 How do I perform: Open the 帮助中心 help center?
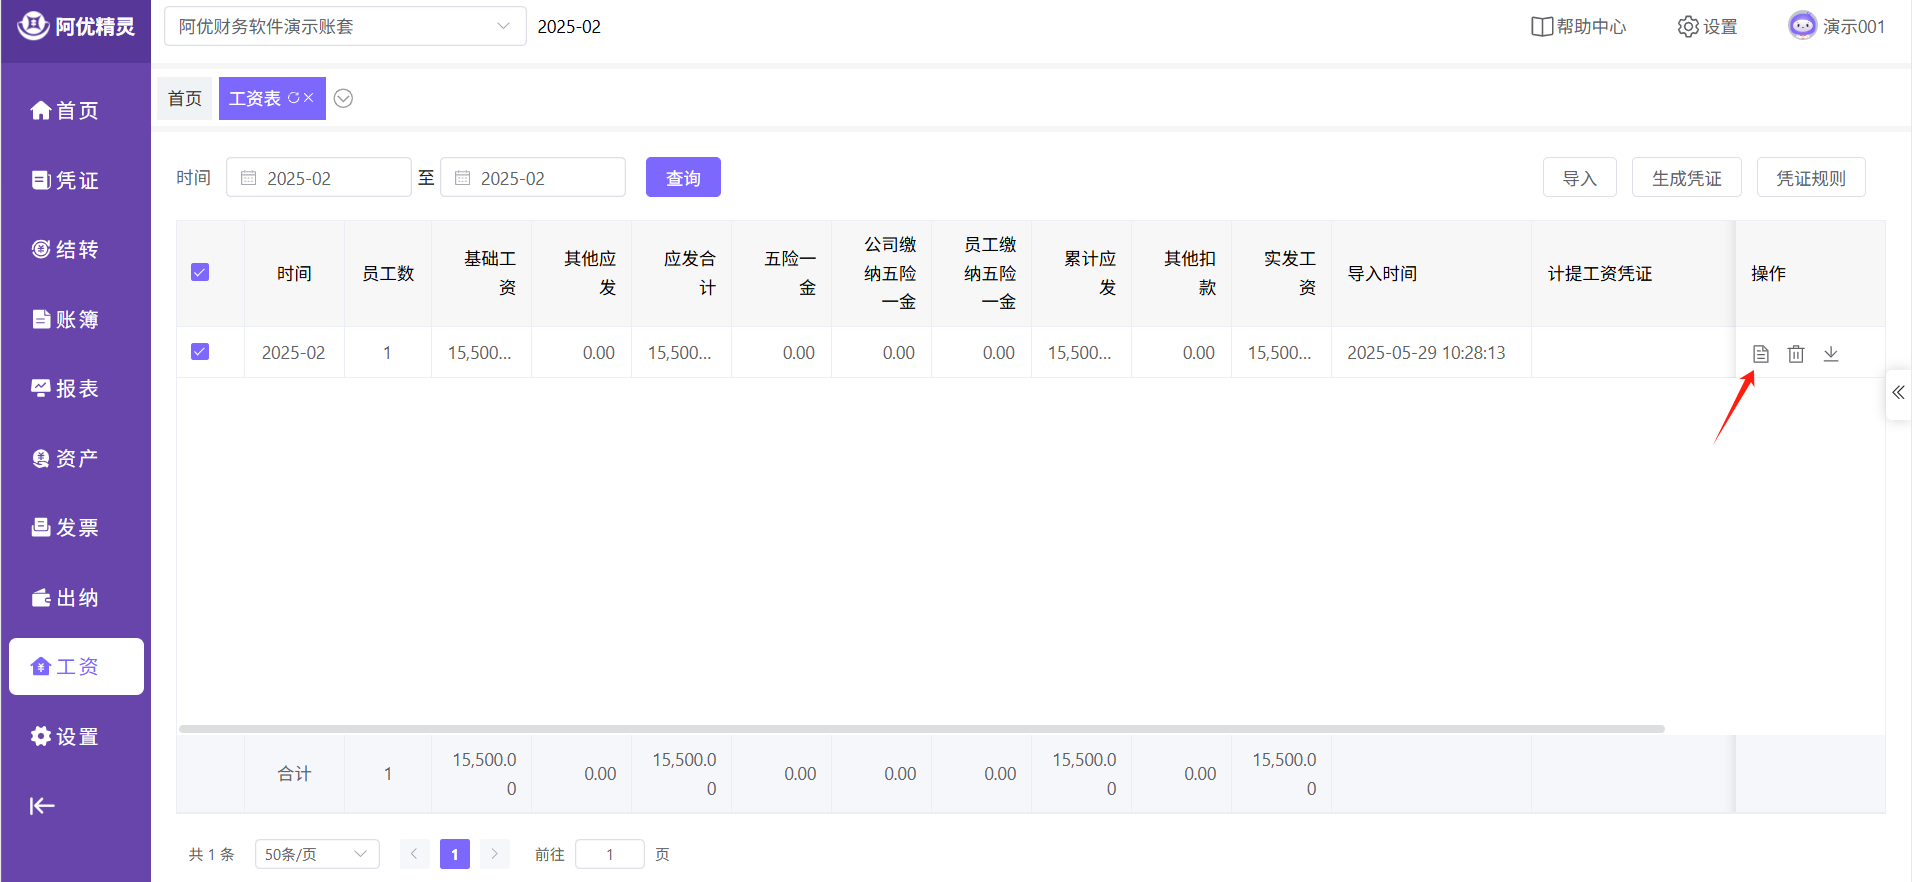1579,27
